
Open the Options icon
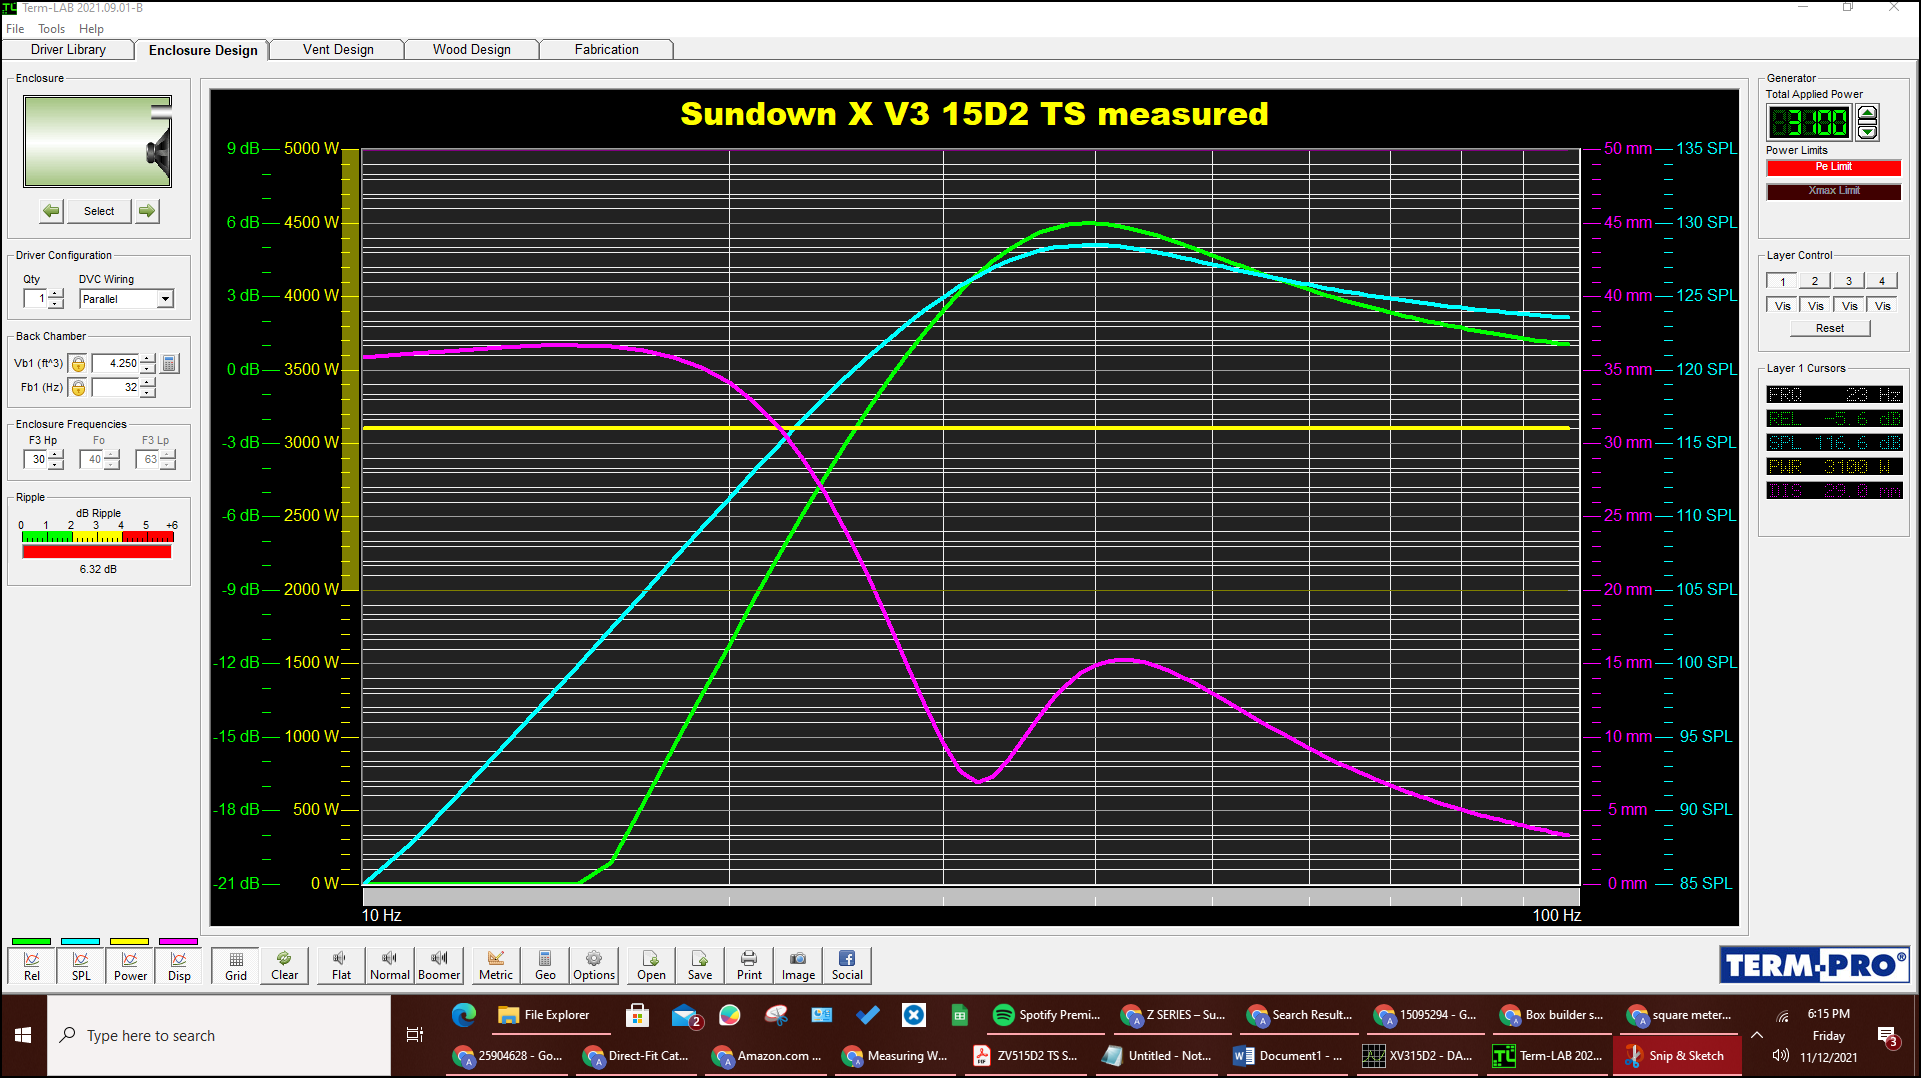click(x=593, y=964)
